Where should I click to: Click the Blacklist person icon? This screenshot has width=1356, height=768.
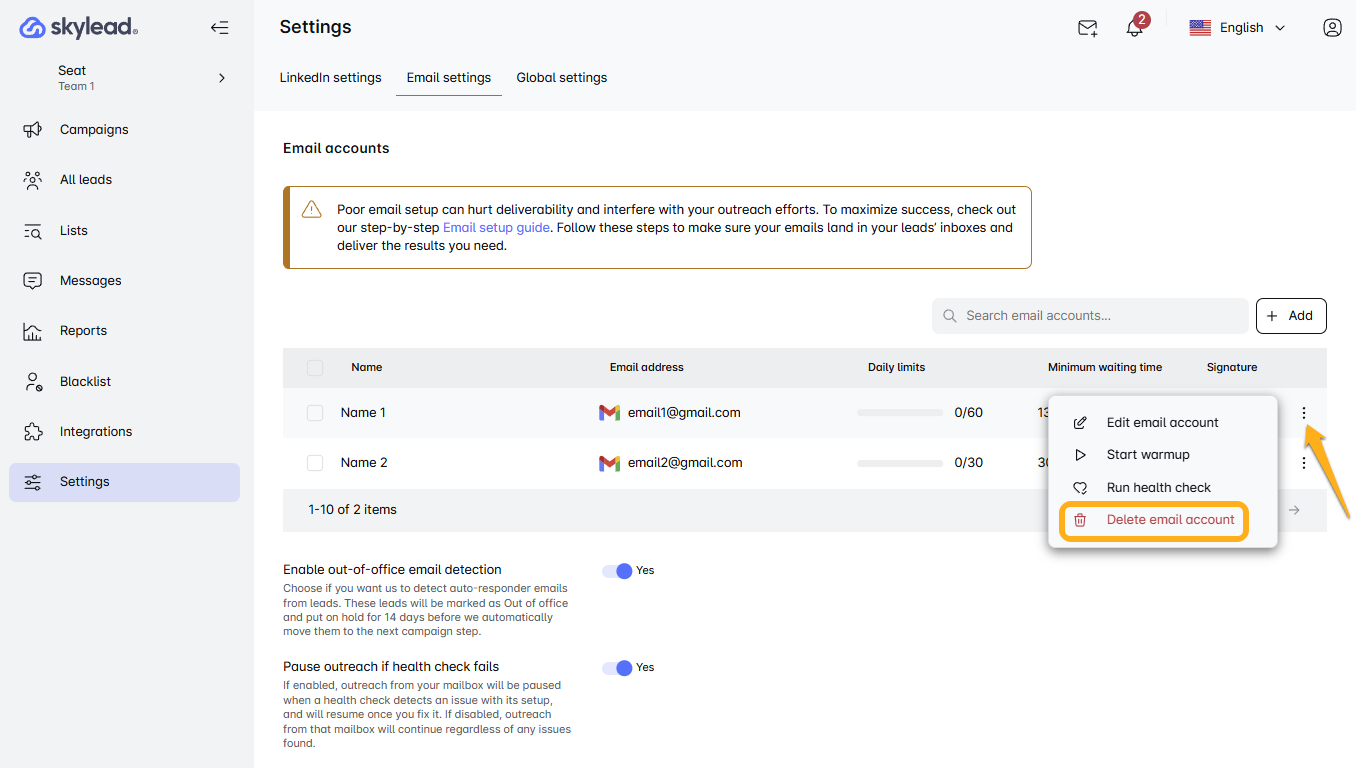33,381
